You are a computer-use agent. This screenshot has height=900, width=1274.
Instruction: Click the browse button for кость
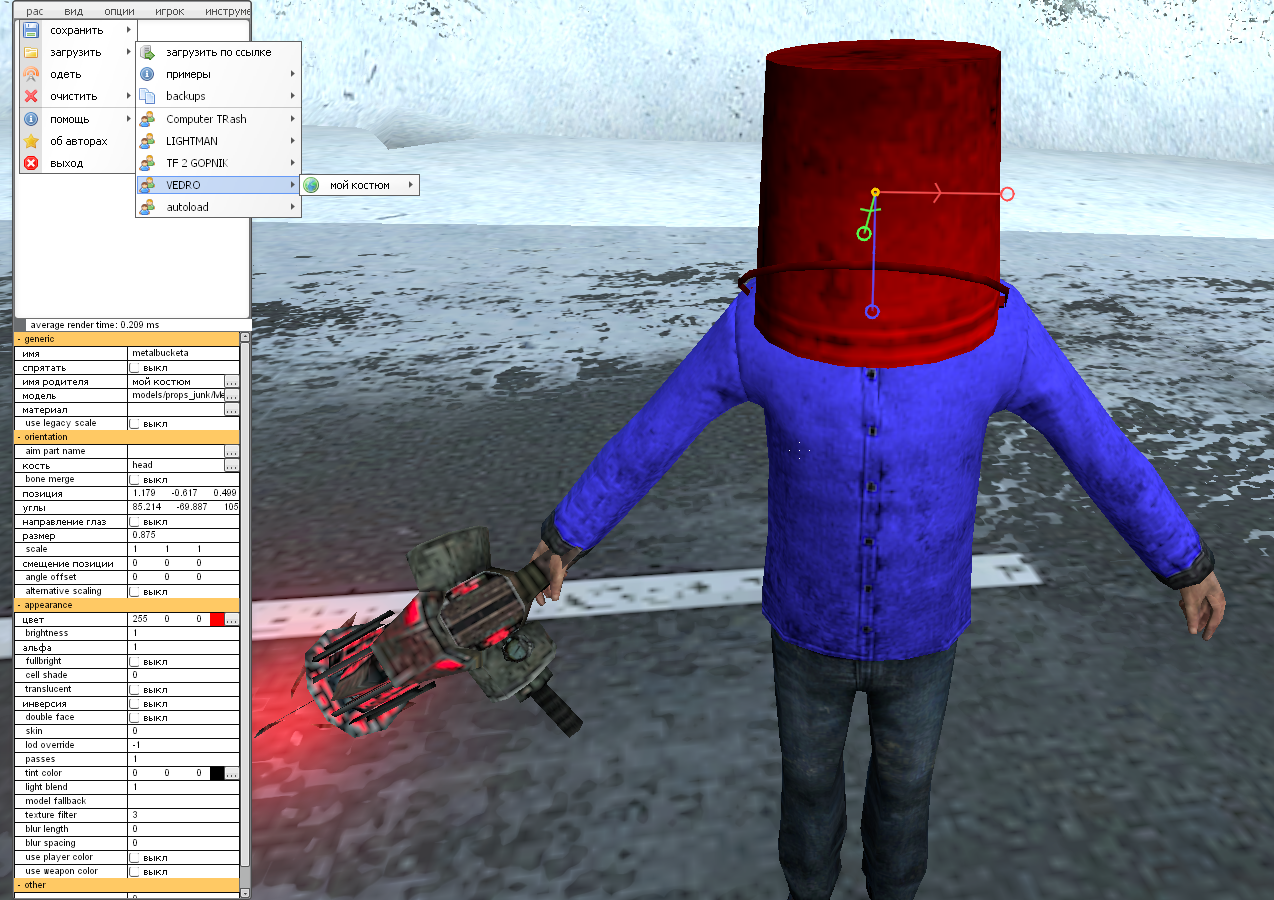(x=232, y=466)
